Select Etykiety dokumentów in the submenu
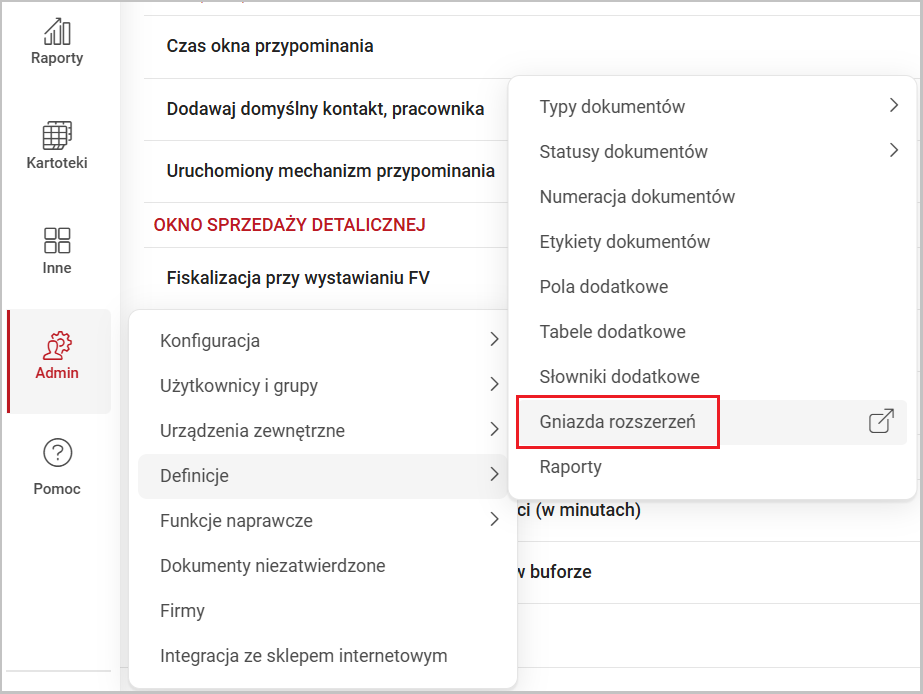Image resolution: width=923 pixels, height=694 pixels. (x=625, y=242)
